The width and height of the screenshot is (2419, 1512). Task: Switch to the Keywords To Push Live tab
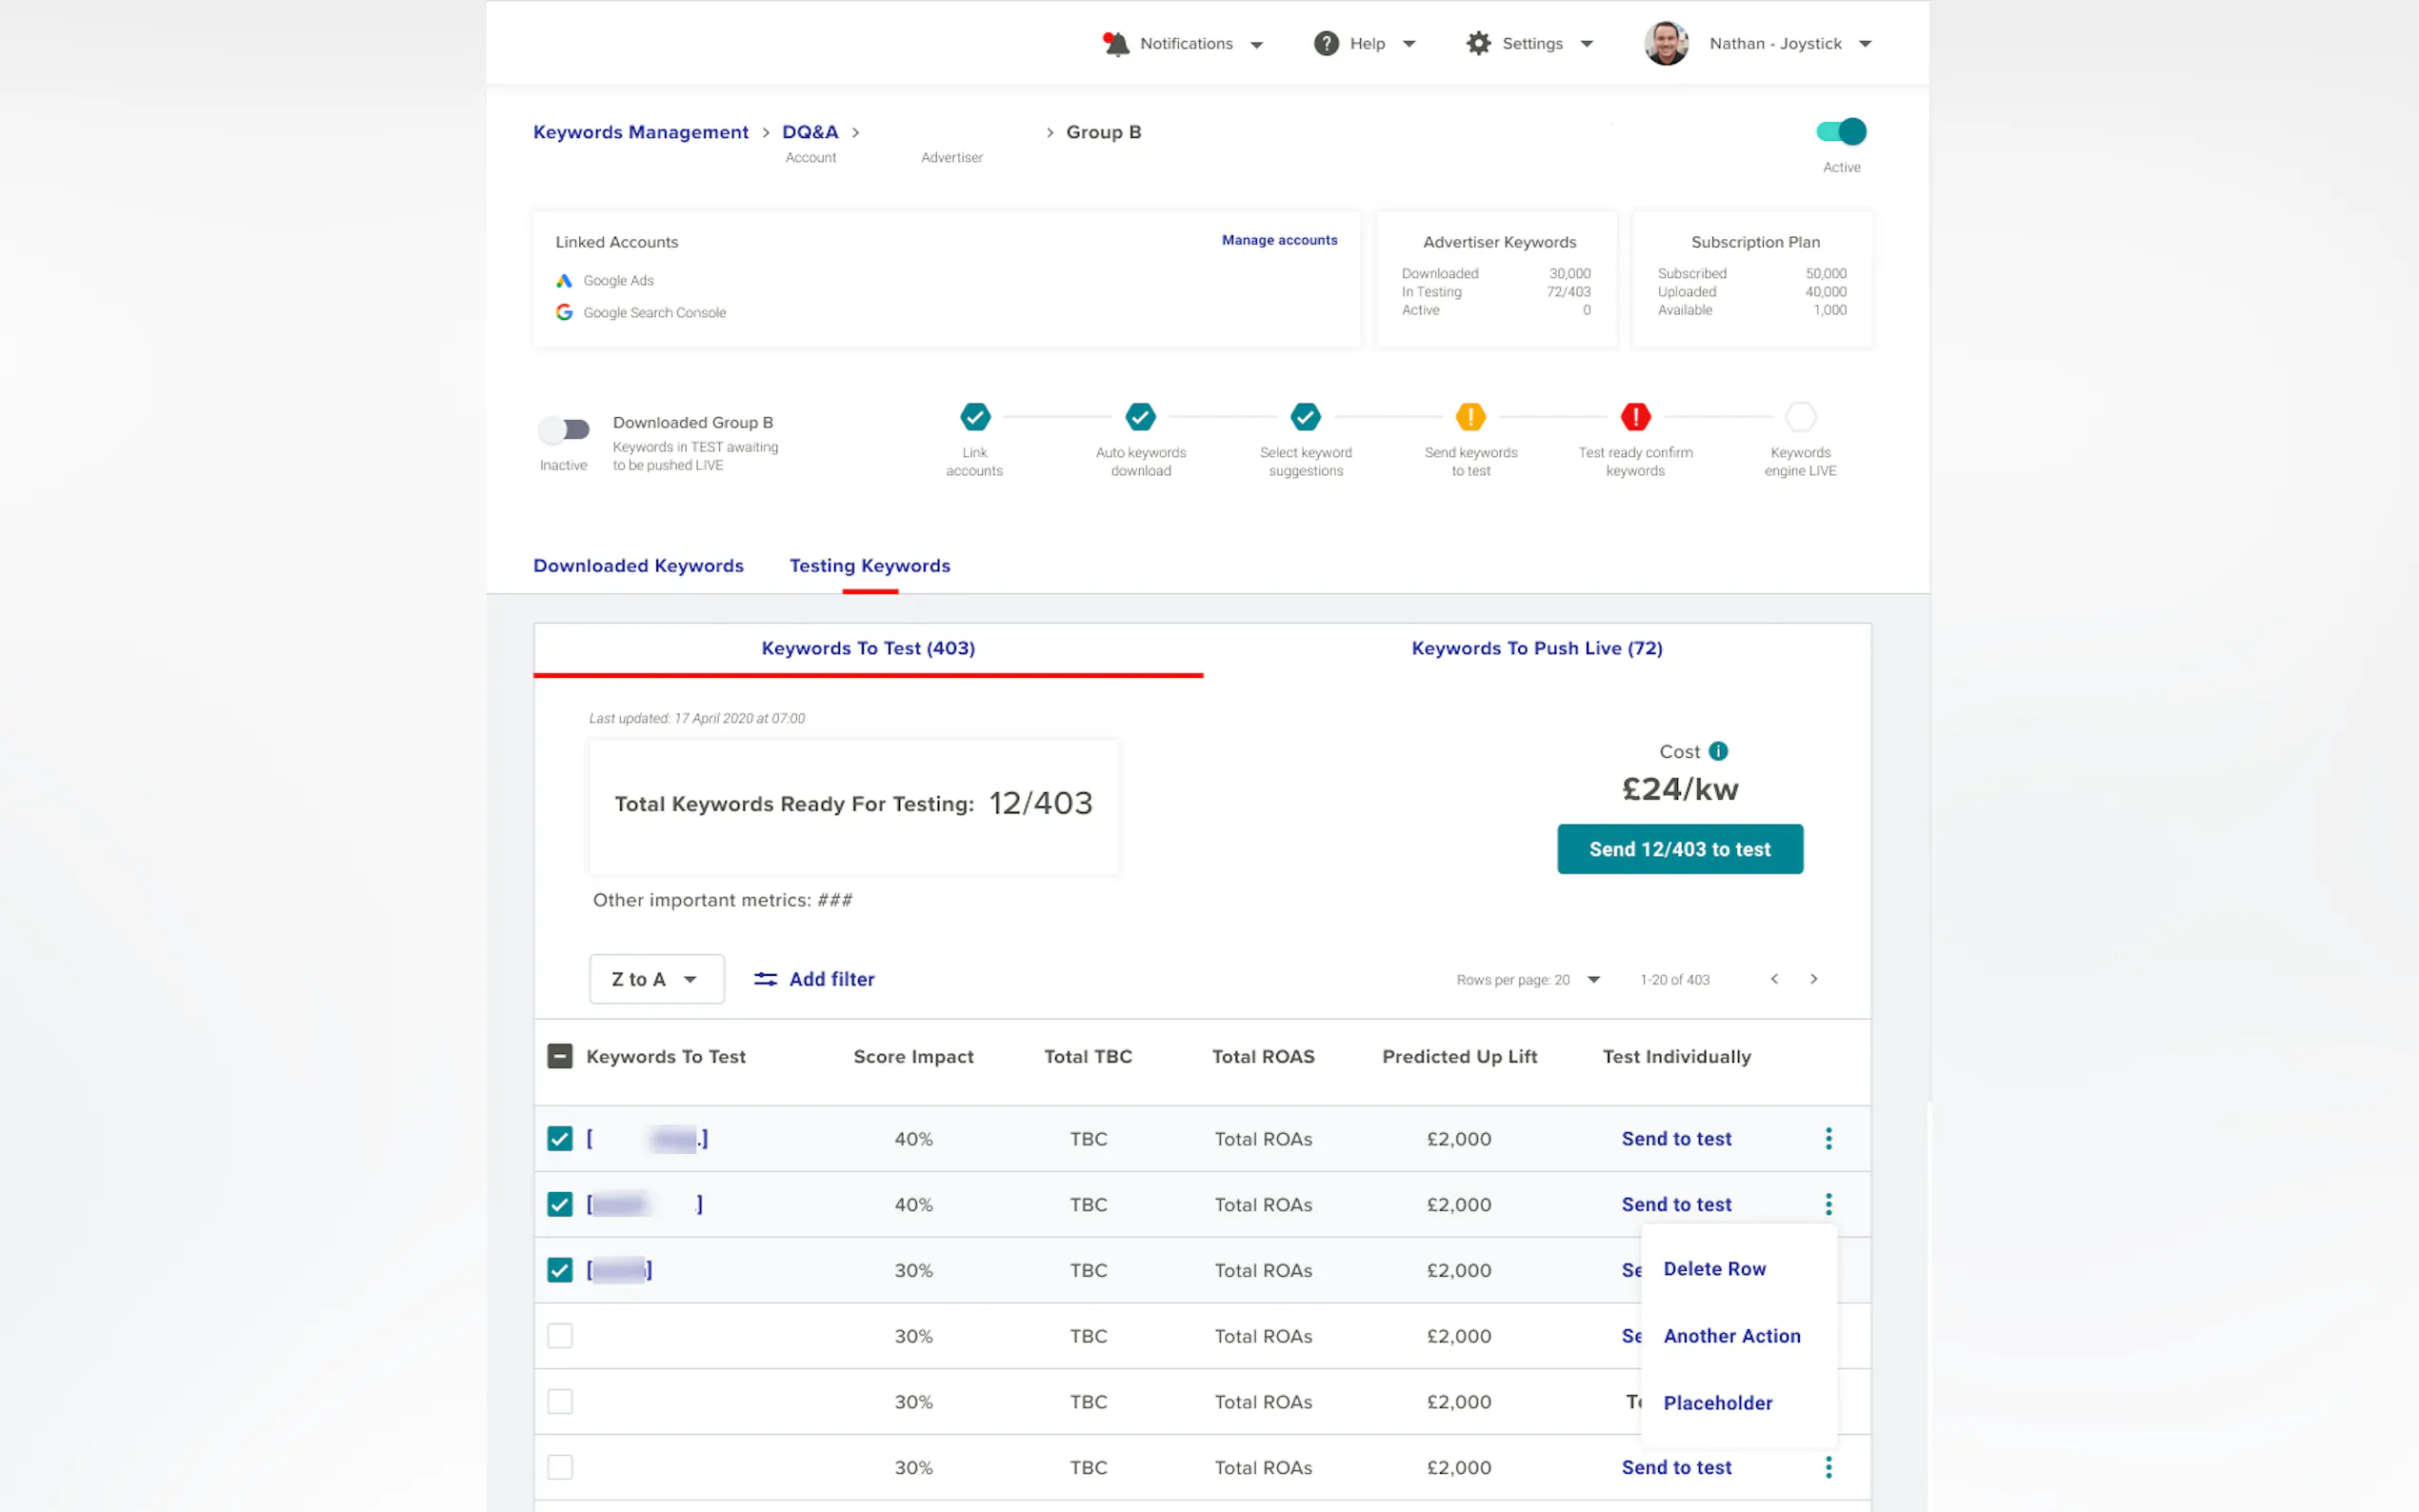pos(1536,648)
